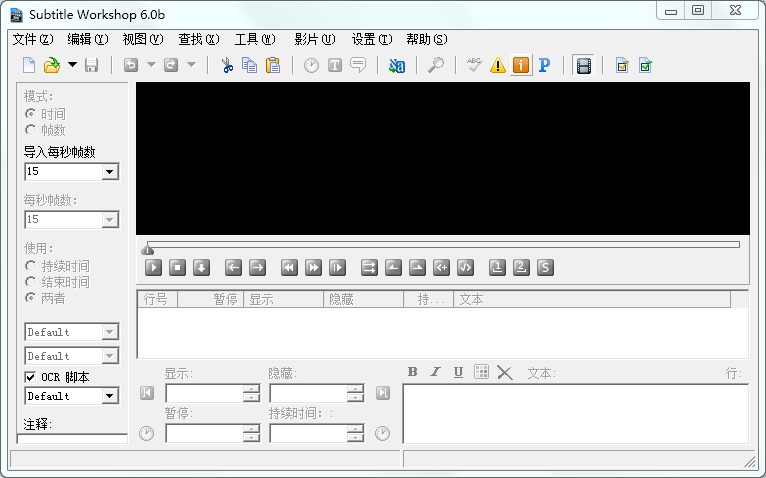
Task: Open the 文件 menu
Action: pyautogui.click(x=32, y=39)
